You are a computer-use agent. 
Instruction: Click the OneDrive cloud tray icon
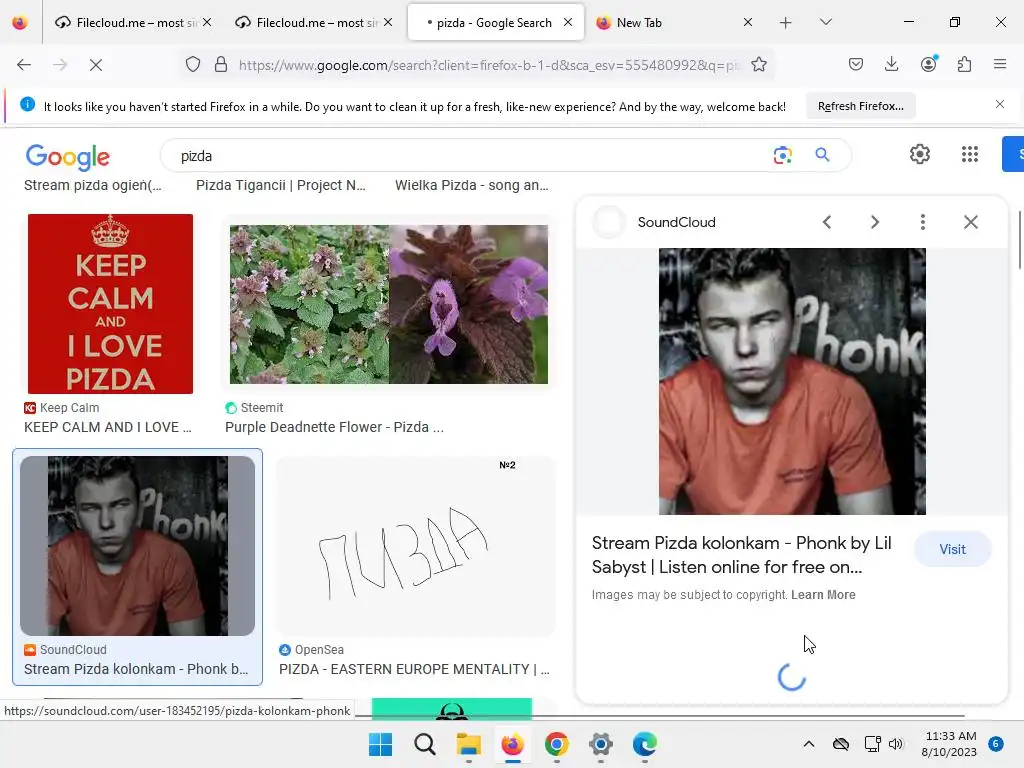point(841,744)
